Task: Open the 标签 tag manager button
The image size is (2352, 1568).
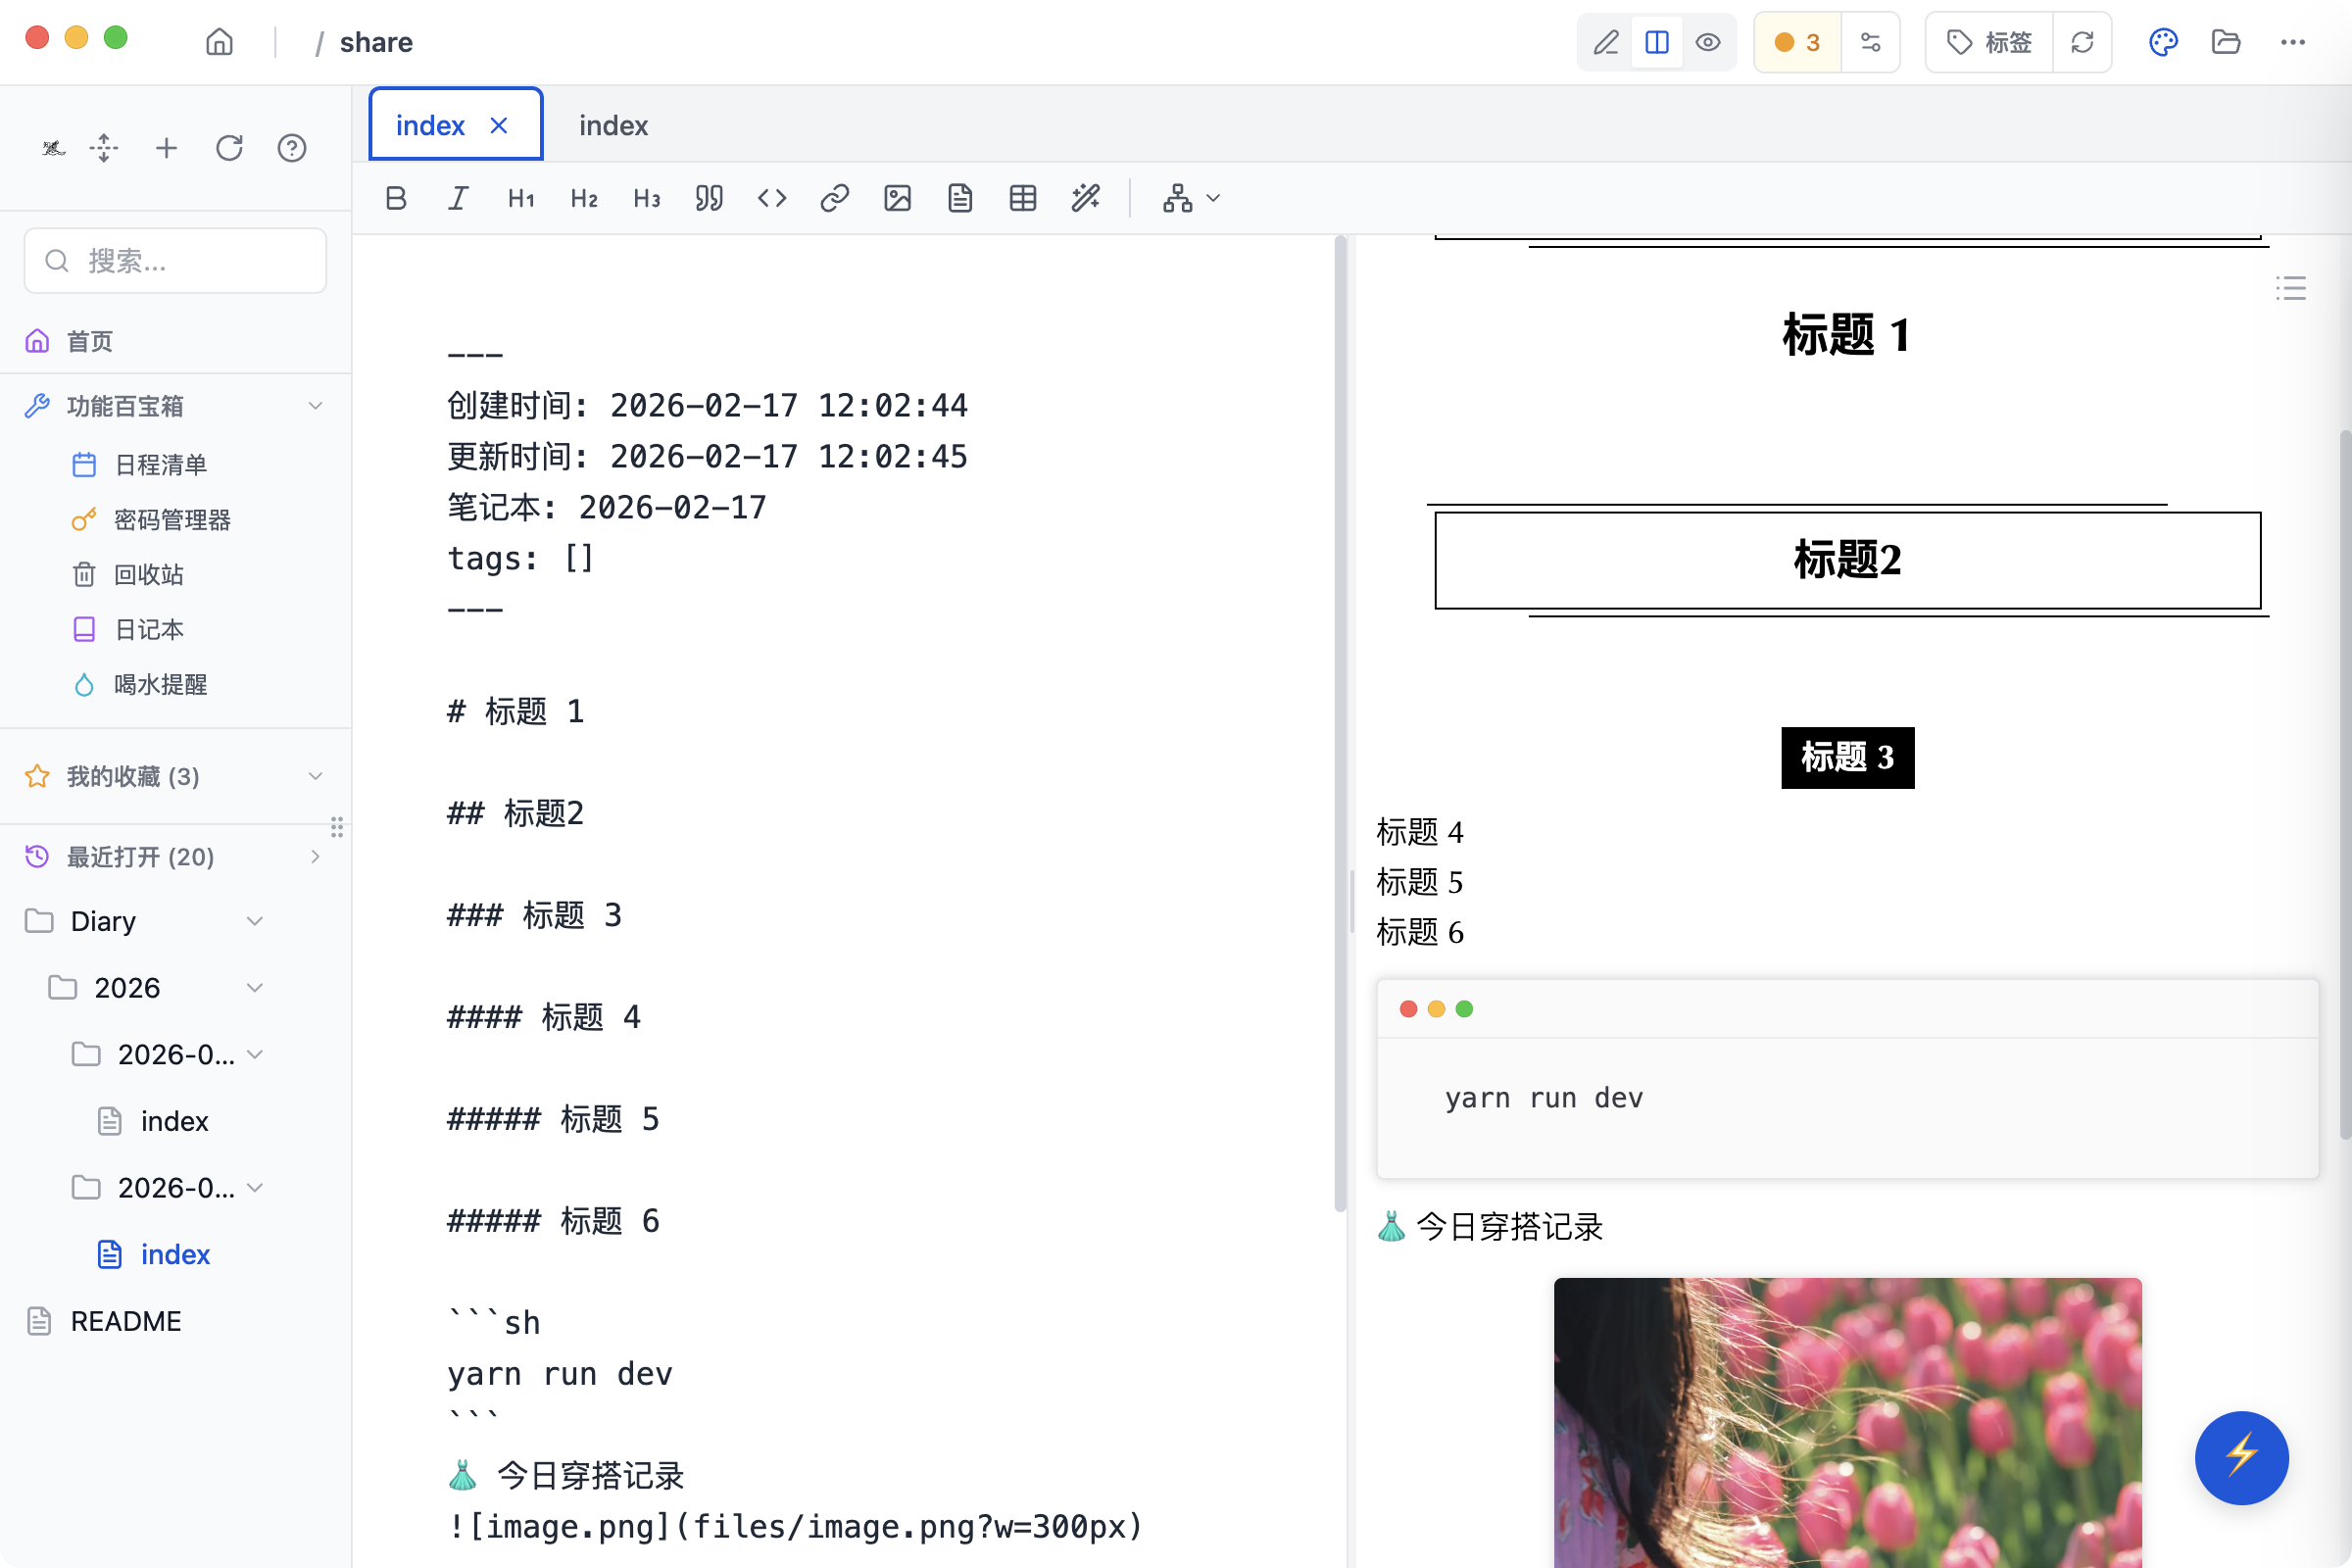Action: (x=1987, y=42)
